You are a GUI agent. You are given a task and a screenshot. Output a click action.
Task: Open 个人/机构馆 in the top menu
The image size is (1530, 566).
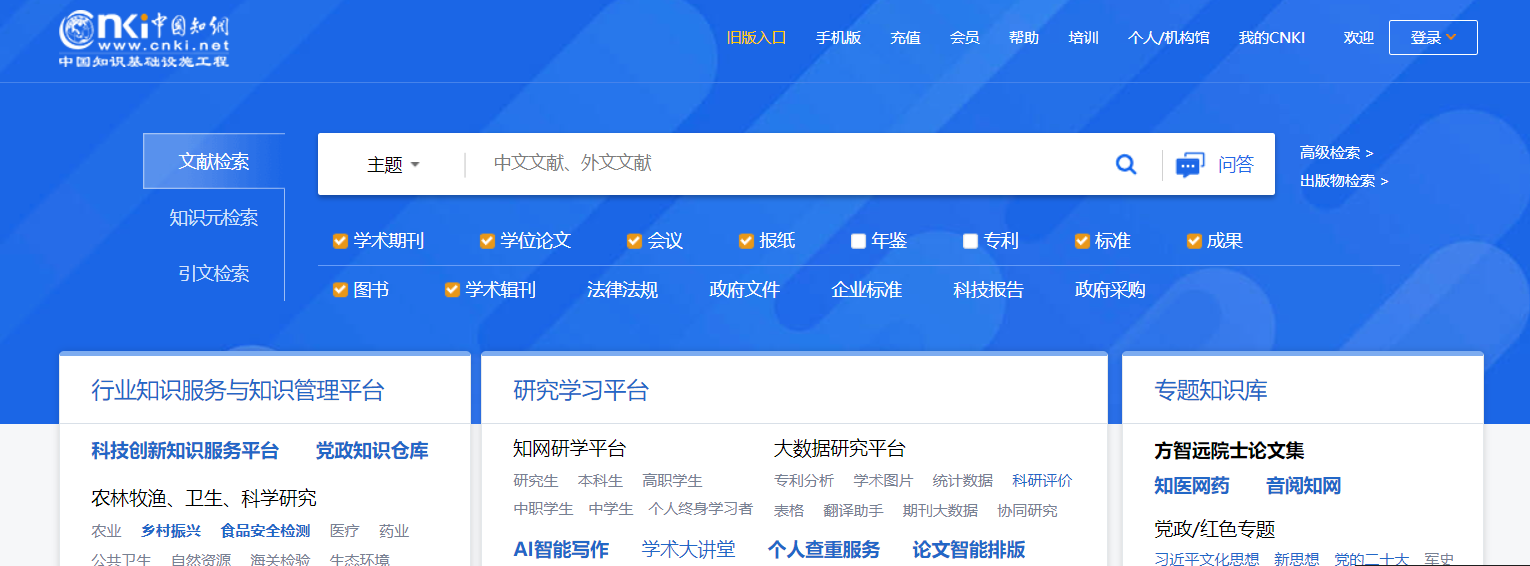[1168, 38]
